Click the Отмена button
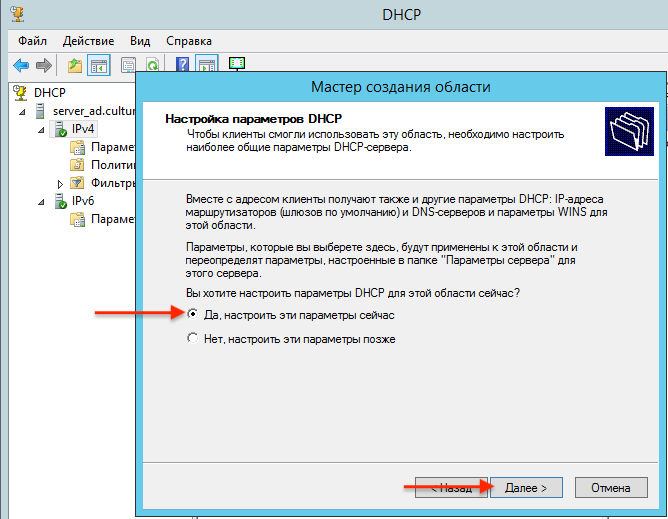Screen dimensions: 668x519 pos(610,488)
